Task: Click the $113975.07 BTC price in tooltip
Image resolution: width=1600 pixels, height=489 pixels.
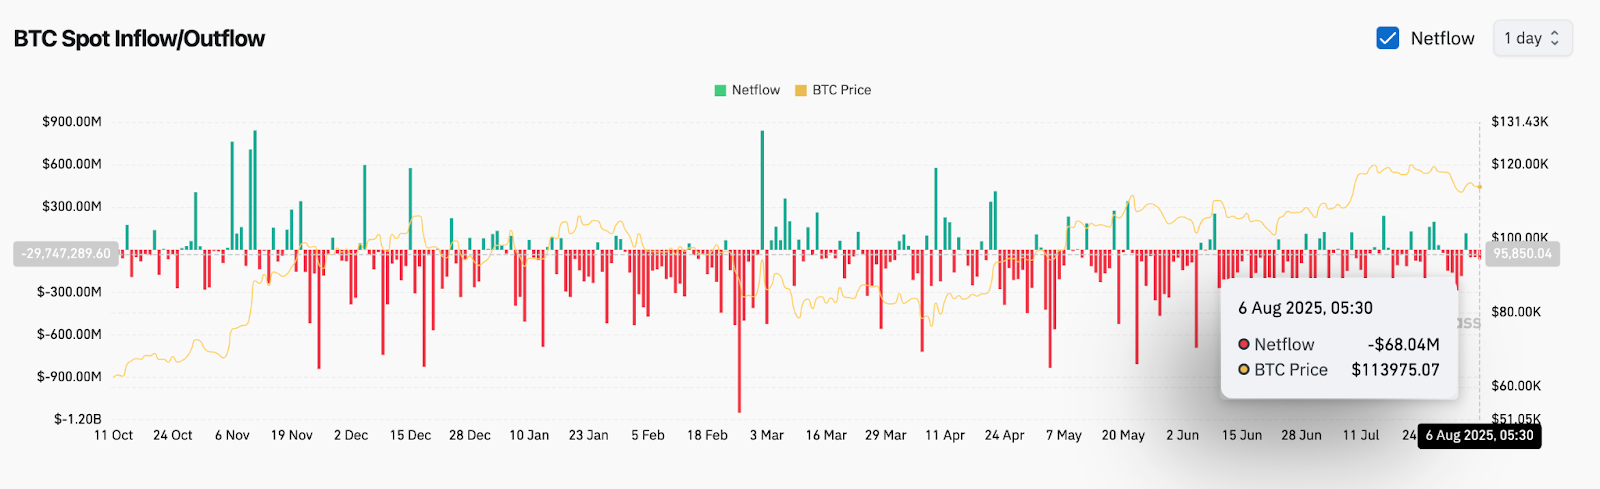Action: click(x=1395, y=369)
